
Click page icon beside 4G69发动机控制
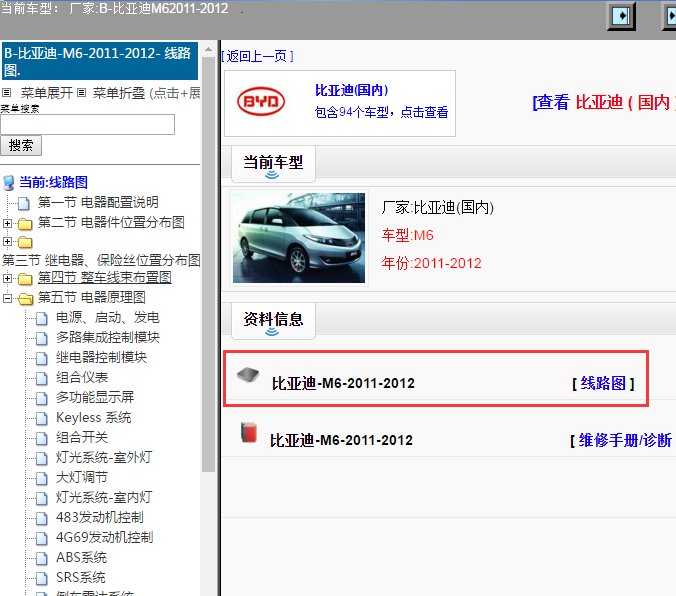(x=42, y=538)
